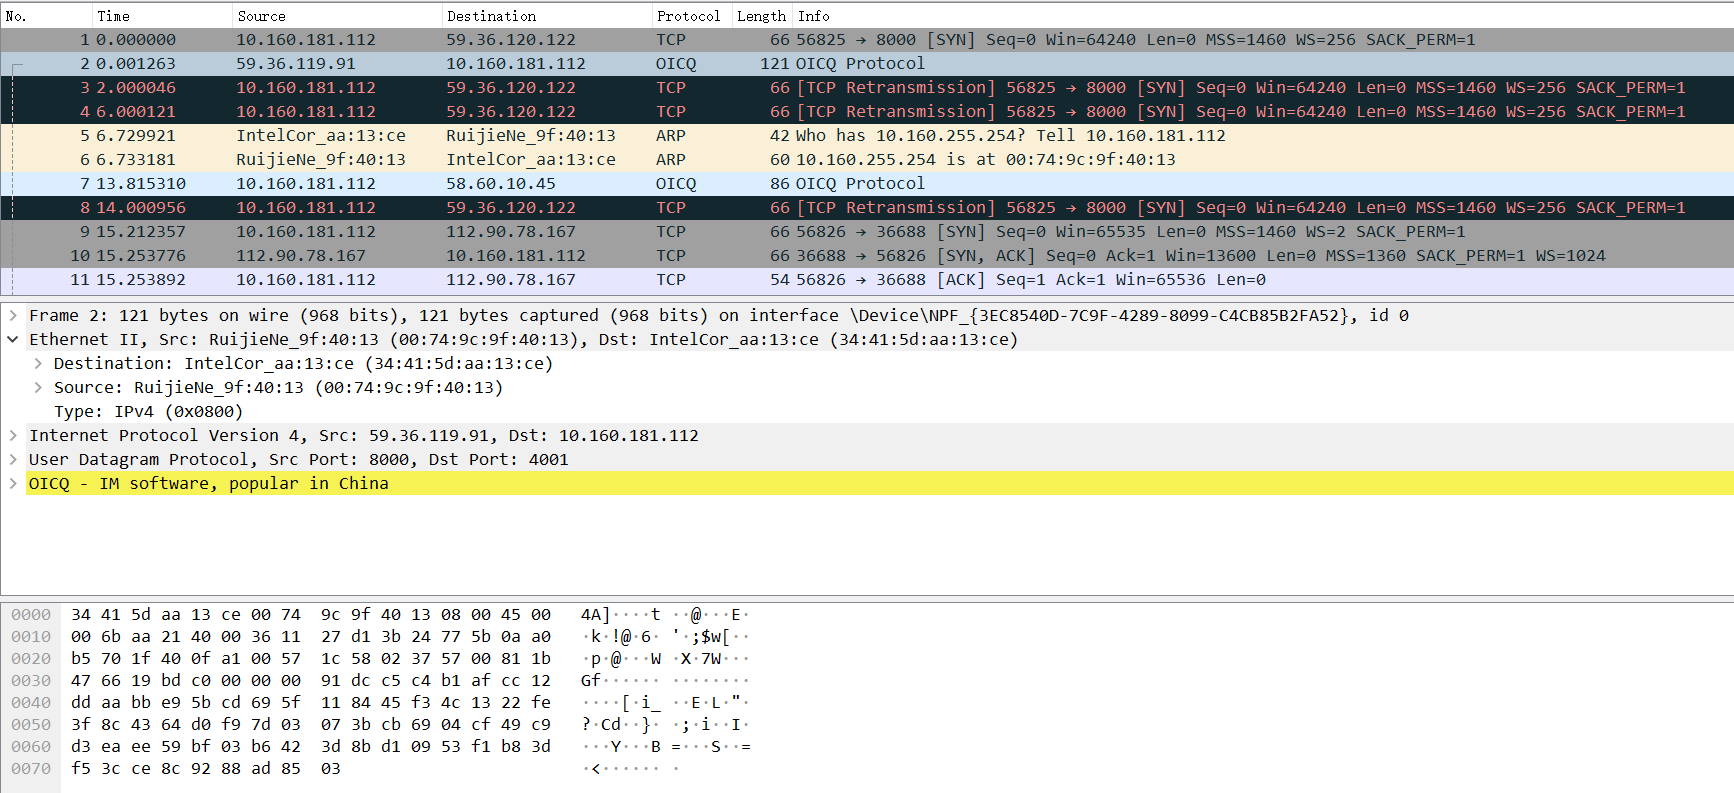Click destination 58.60.10.45 cell
The width and height of the screenshot is (1734, 793).
[x=501, y=184]
